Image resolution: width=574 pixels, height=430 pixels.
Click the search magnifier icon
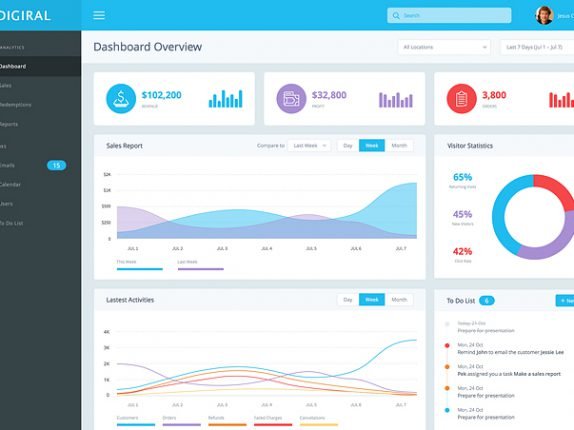click(x=396, y=15)
